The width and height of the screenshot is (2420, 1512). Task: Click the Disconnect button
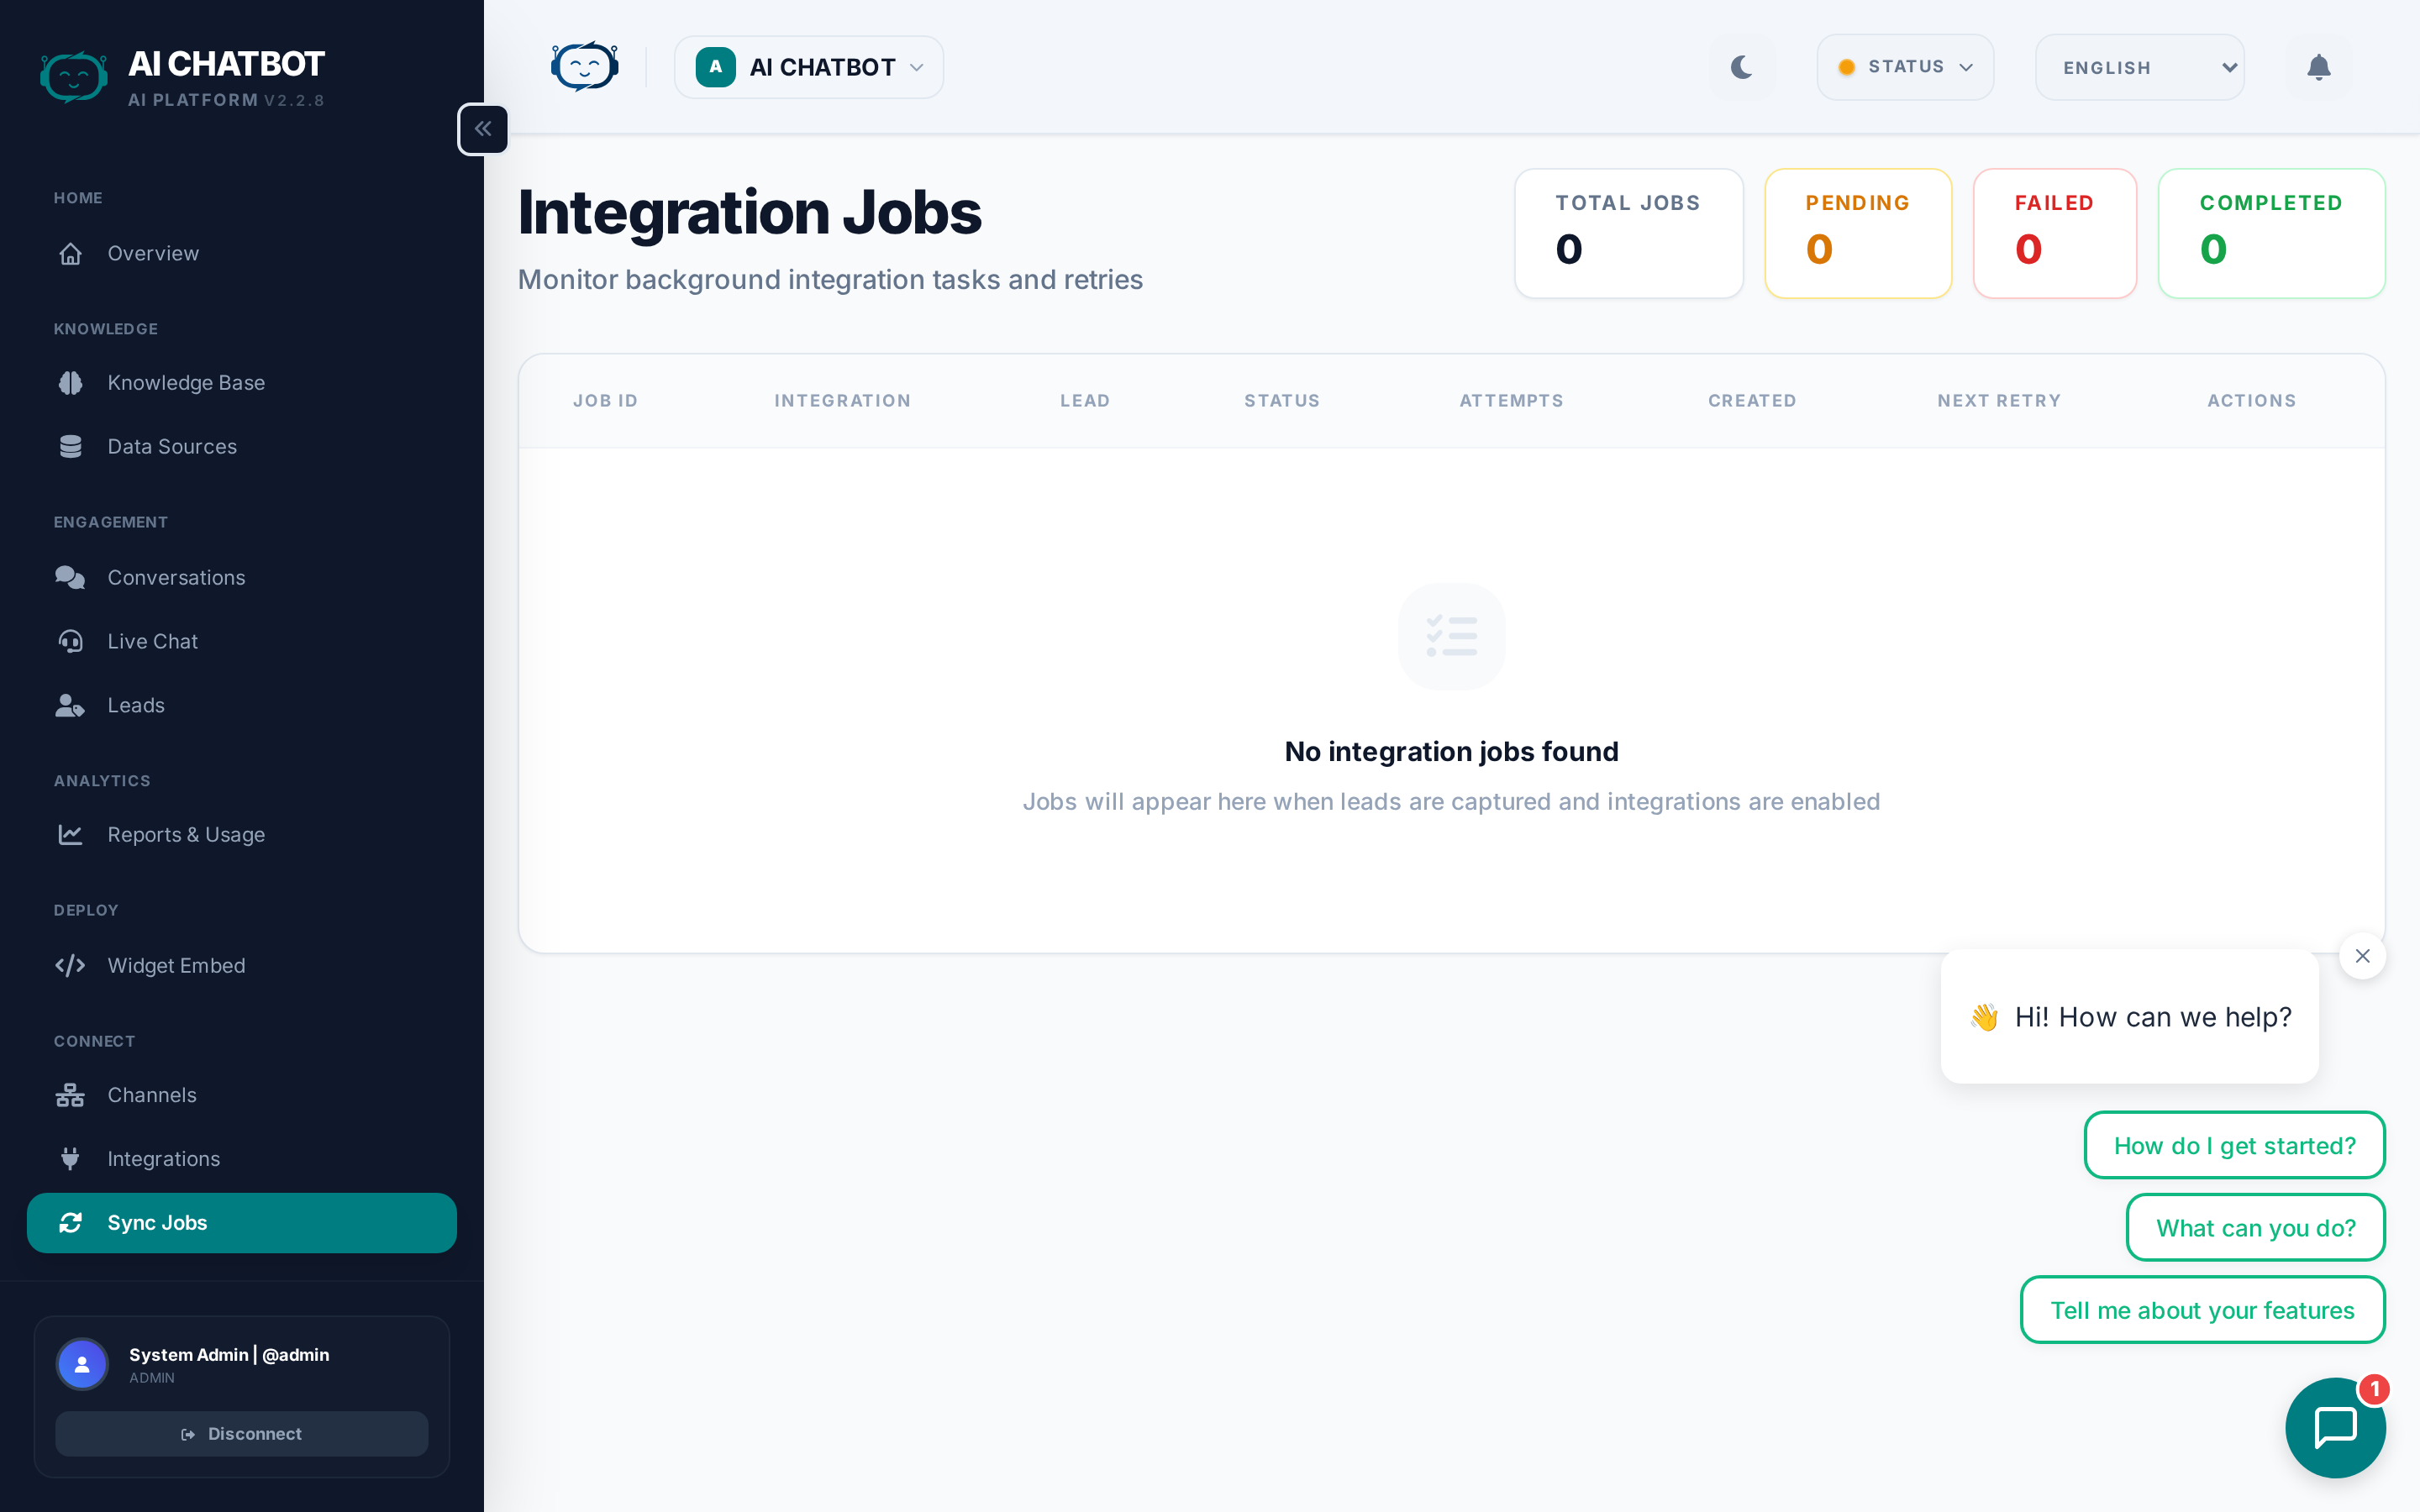241,1433
